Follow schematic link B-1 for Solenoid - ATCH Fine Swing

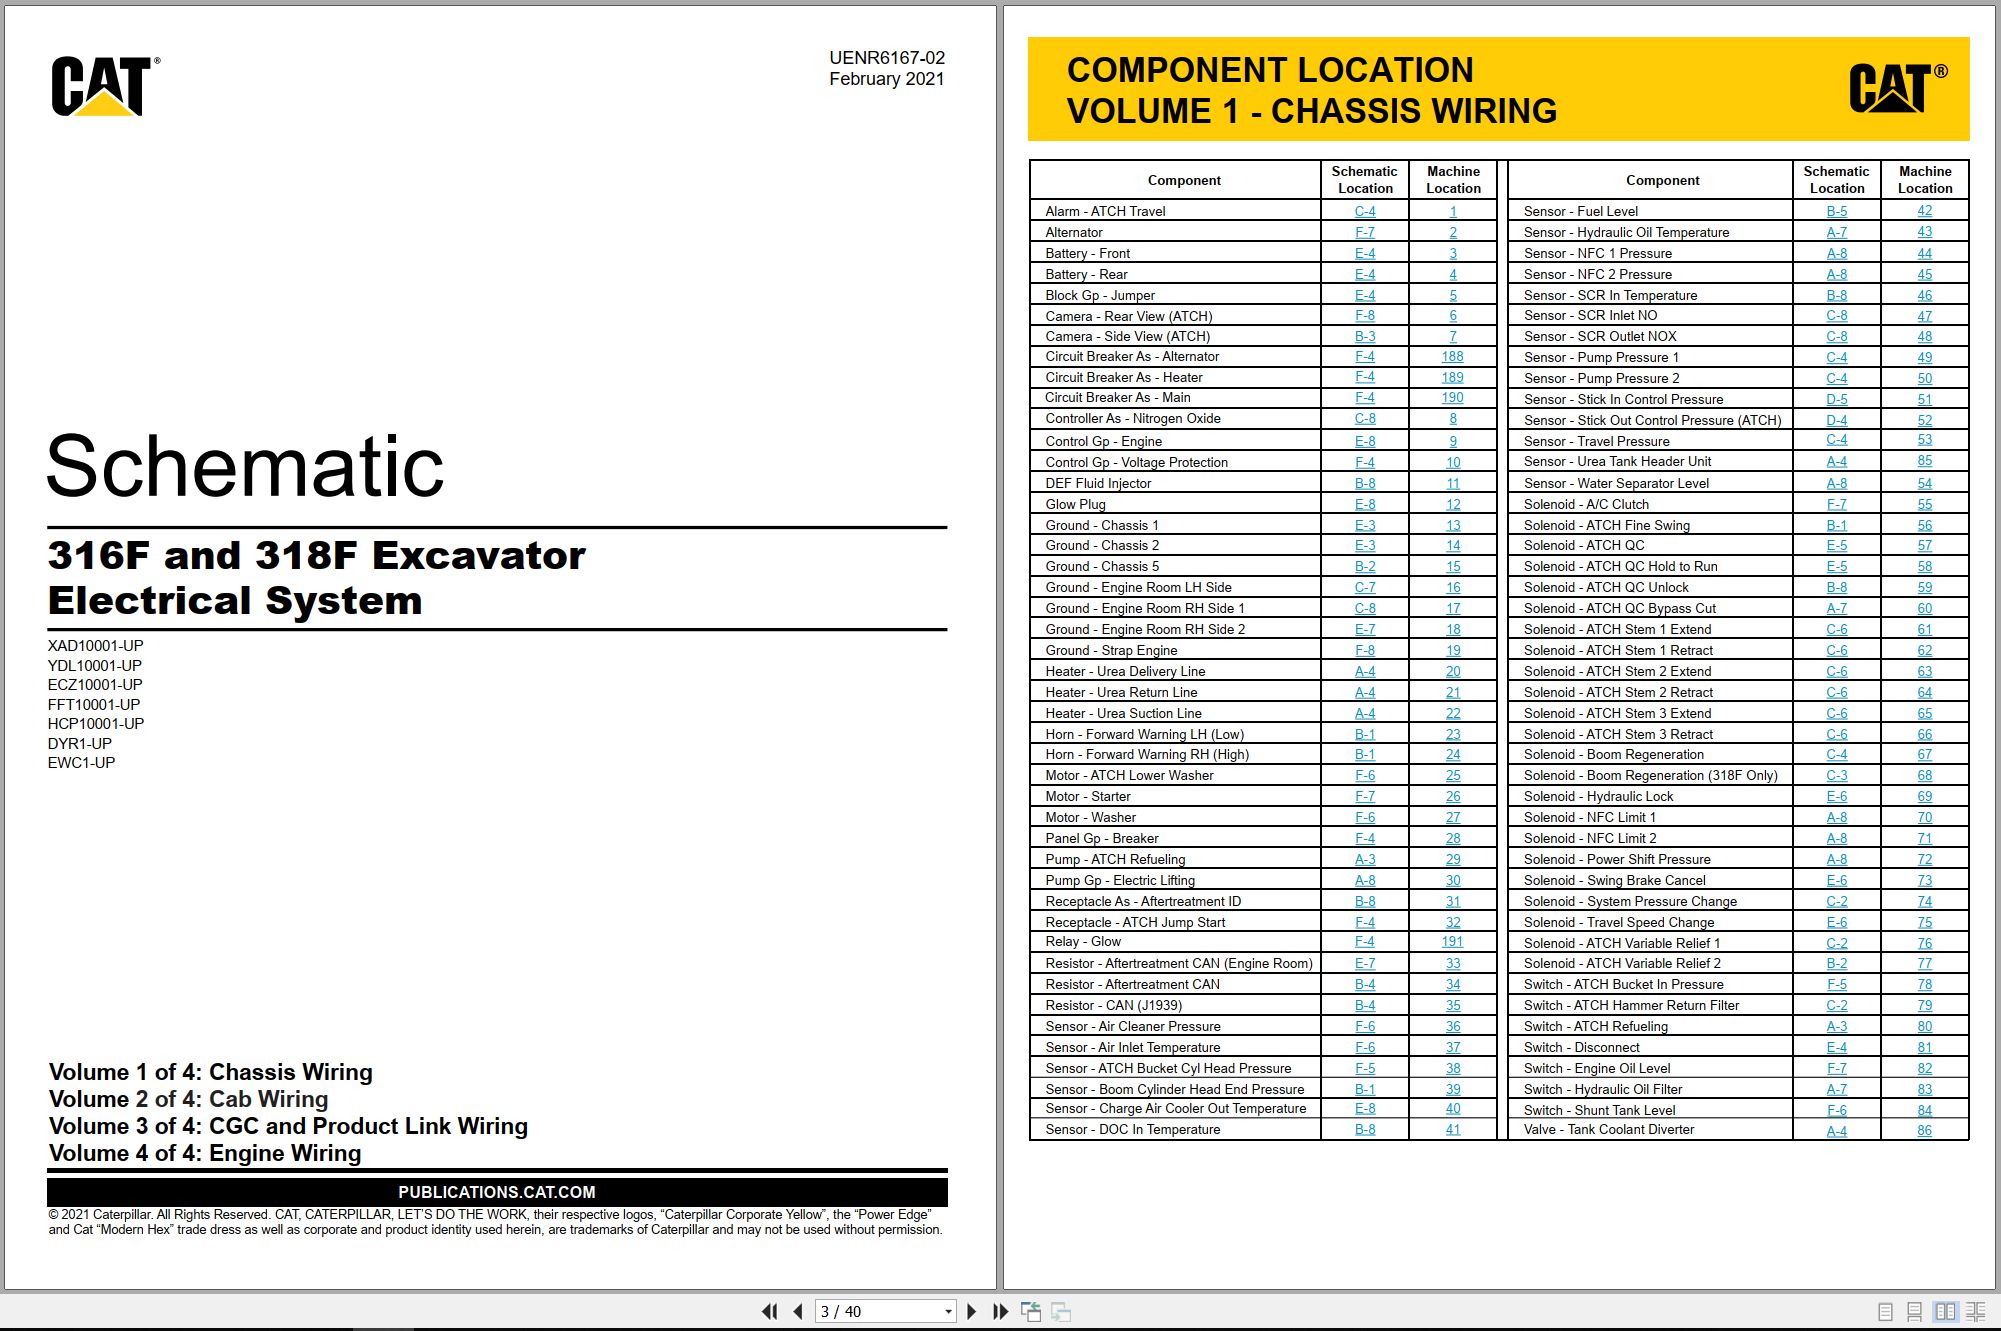point(1837,525)
